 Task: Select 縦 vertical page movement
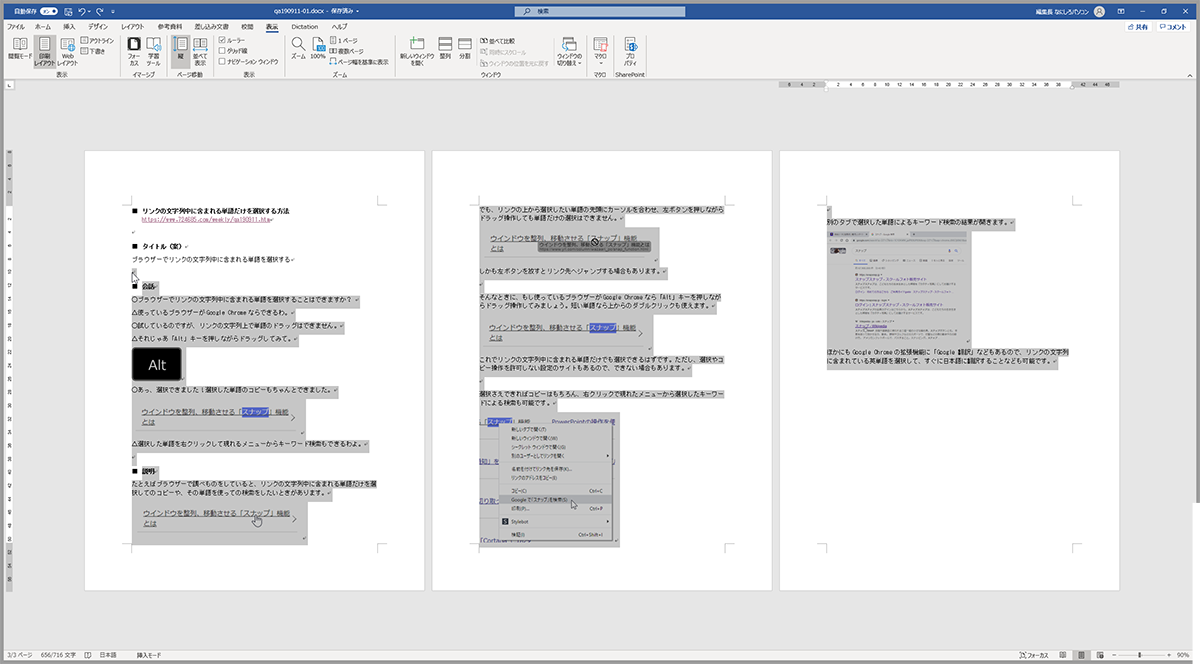tap(180, 51)
